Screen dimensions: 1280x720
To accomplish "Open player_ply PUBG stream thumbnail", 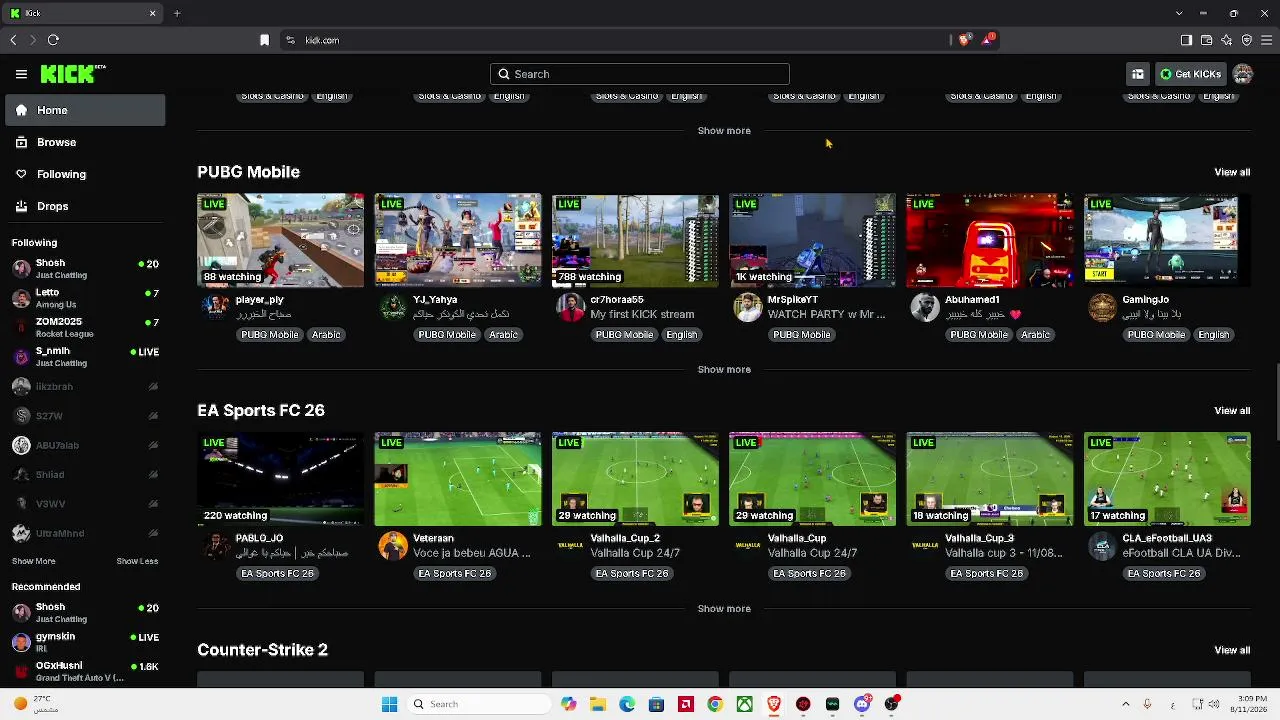I will tap(281, 240).
